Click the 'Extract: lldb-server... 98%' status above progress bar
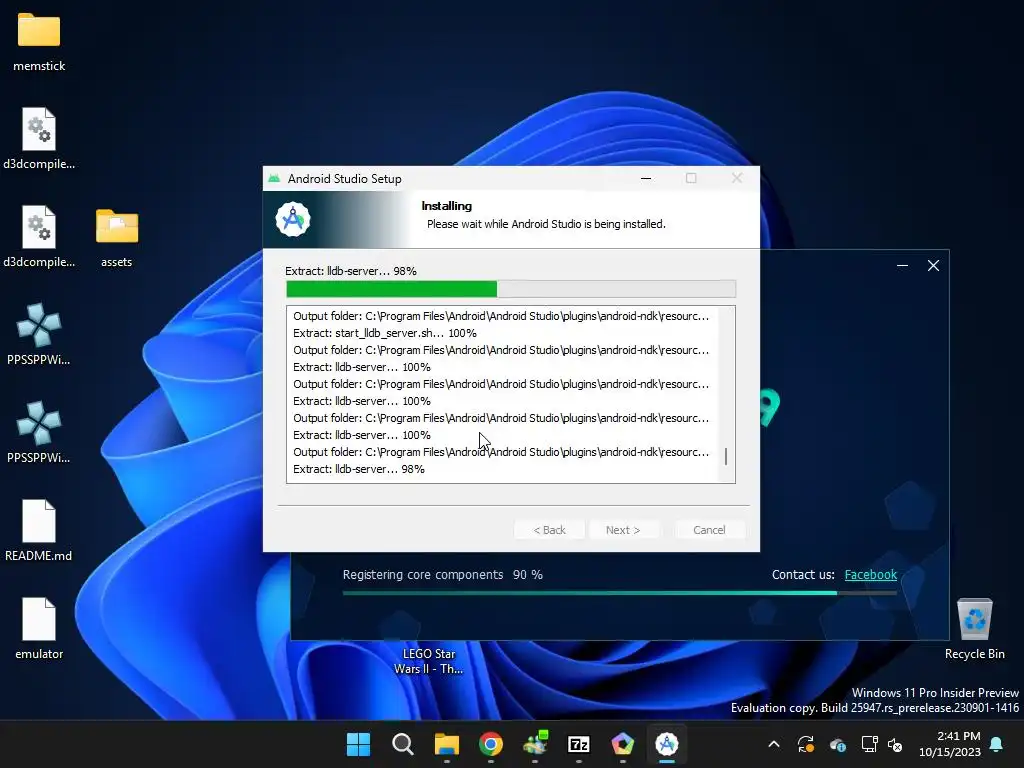 click(x=351, y=271)
